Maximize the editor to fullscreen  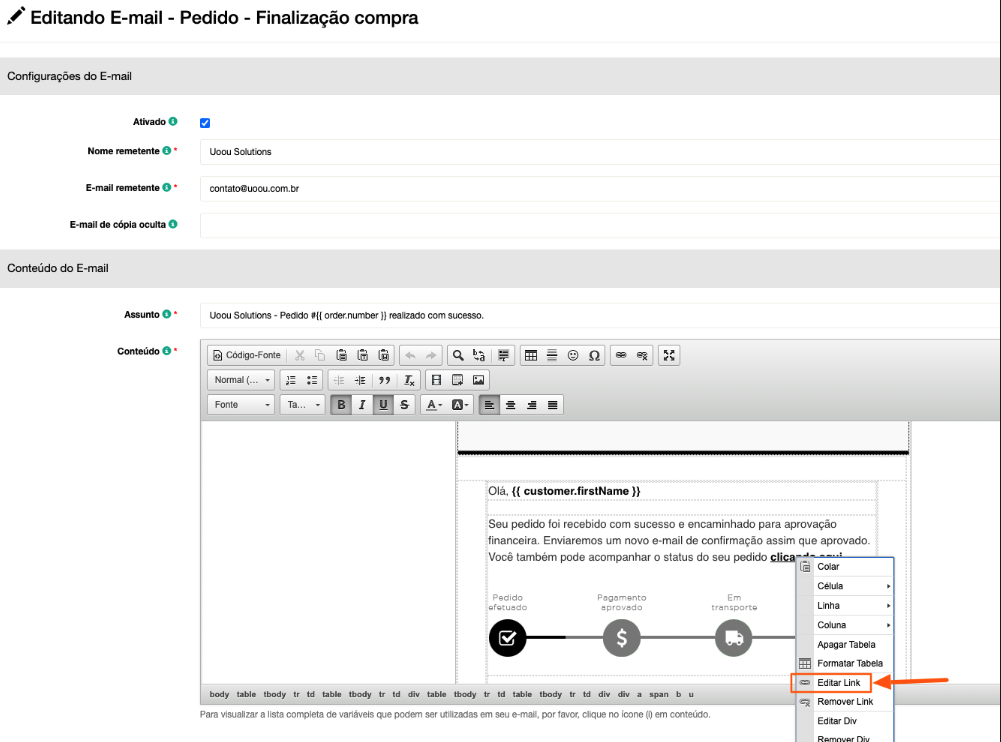point(668,355)
